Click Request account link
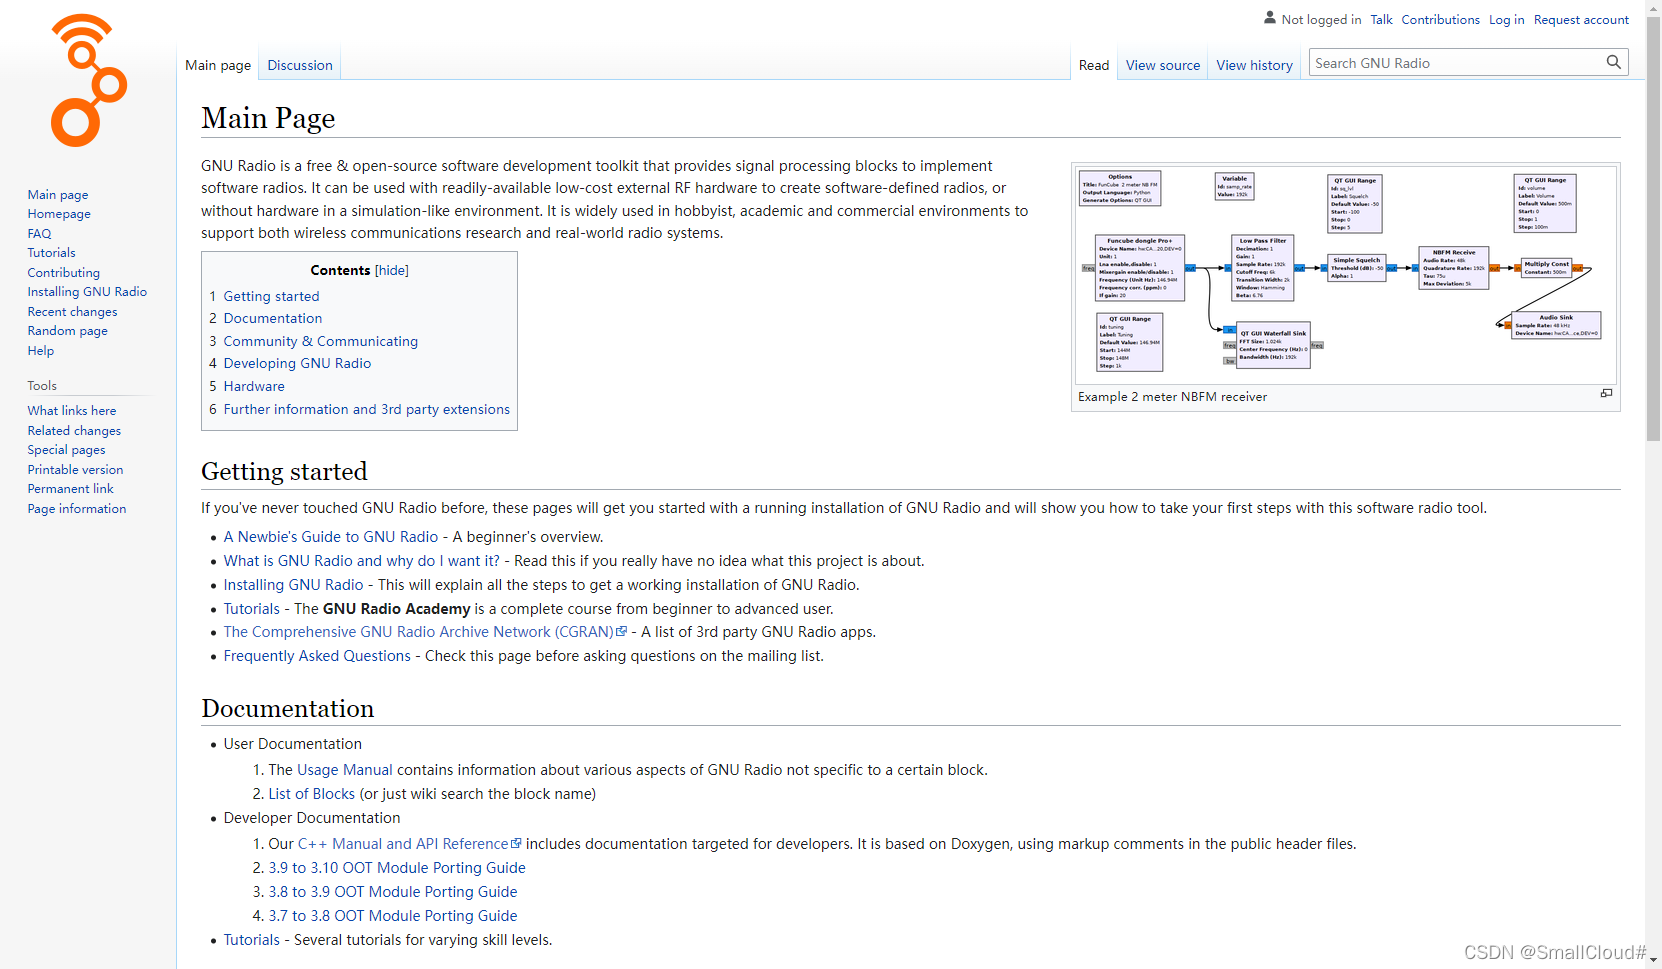This screenshot has width=1662, height=969. click(x=1581, y=19)
